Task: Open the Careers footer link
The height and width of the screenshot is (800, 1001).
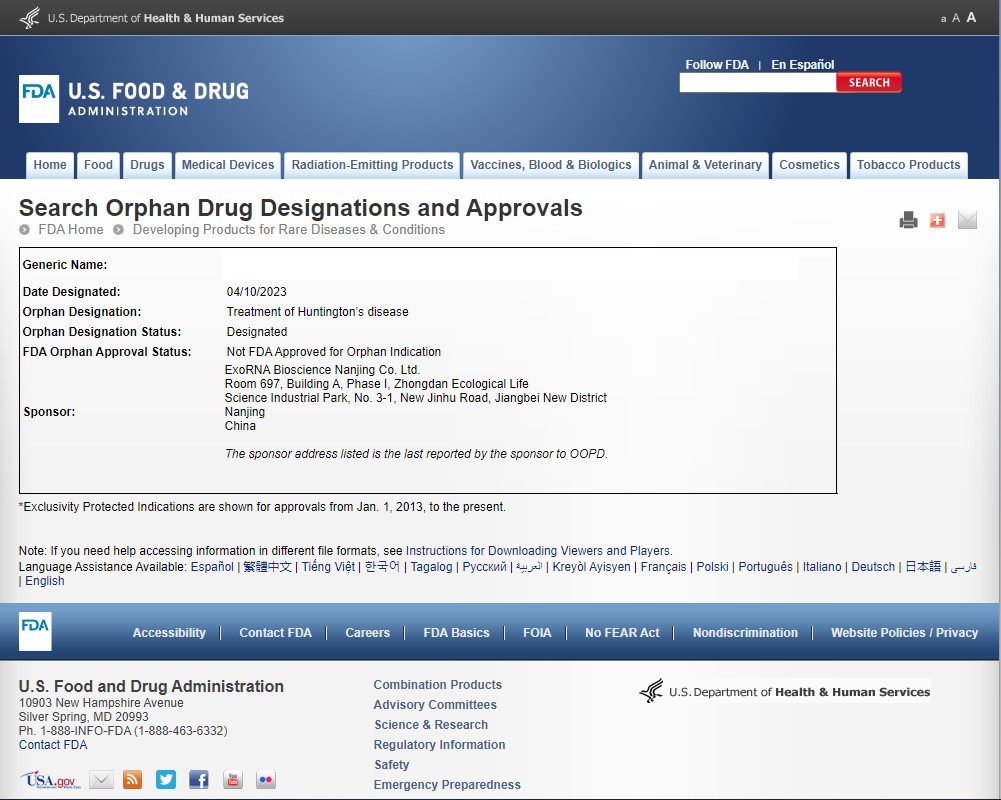Action: [367, 633]
